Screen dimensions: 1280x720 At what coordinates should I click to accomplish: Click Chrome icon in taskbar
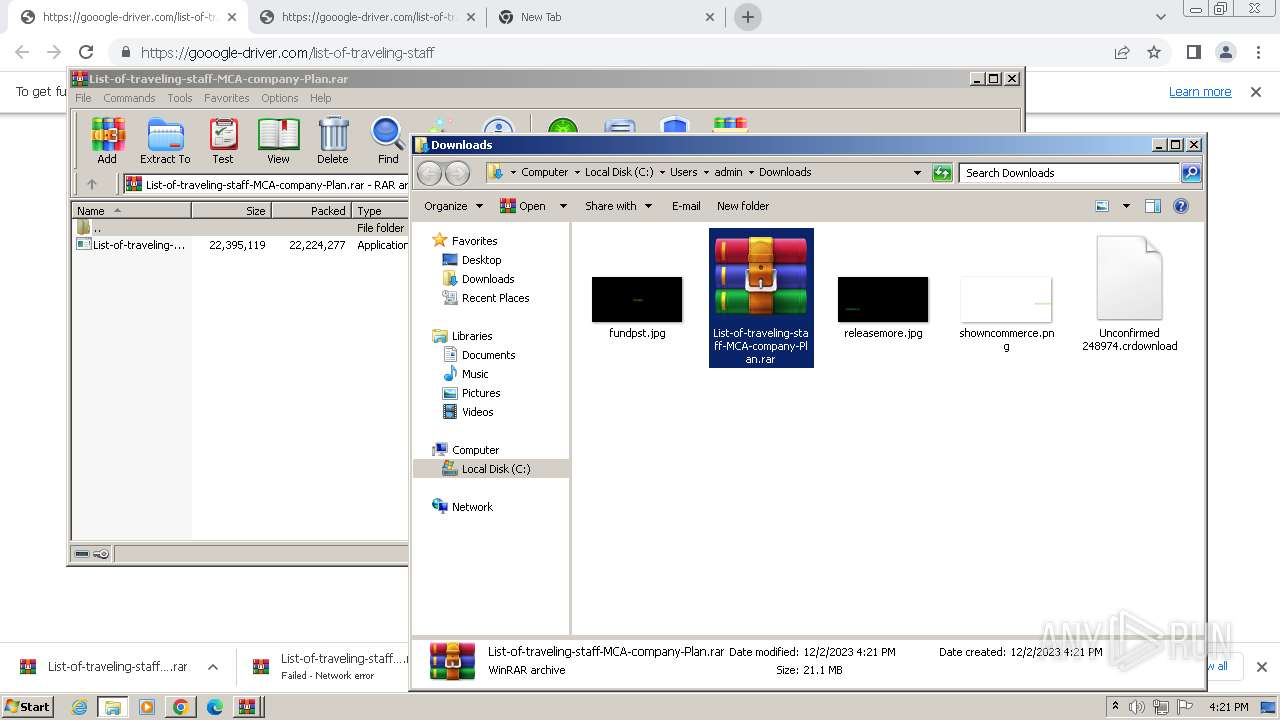coord(180,707)
